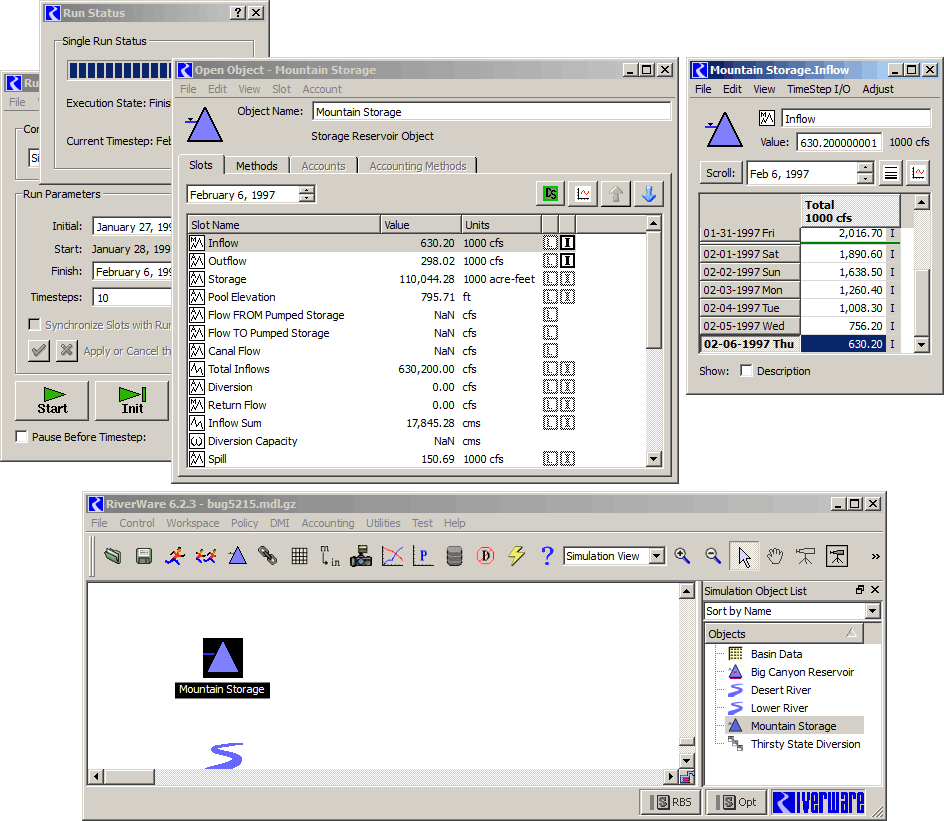Click the Object Name input field
The image size is (944, 821).
coord(491,111)
